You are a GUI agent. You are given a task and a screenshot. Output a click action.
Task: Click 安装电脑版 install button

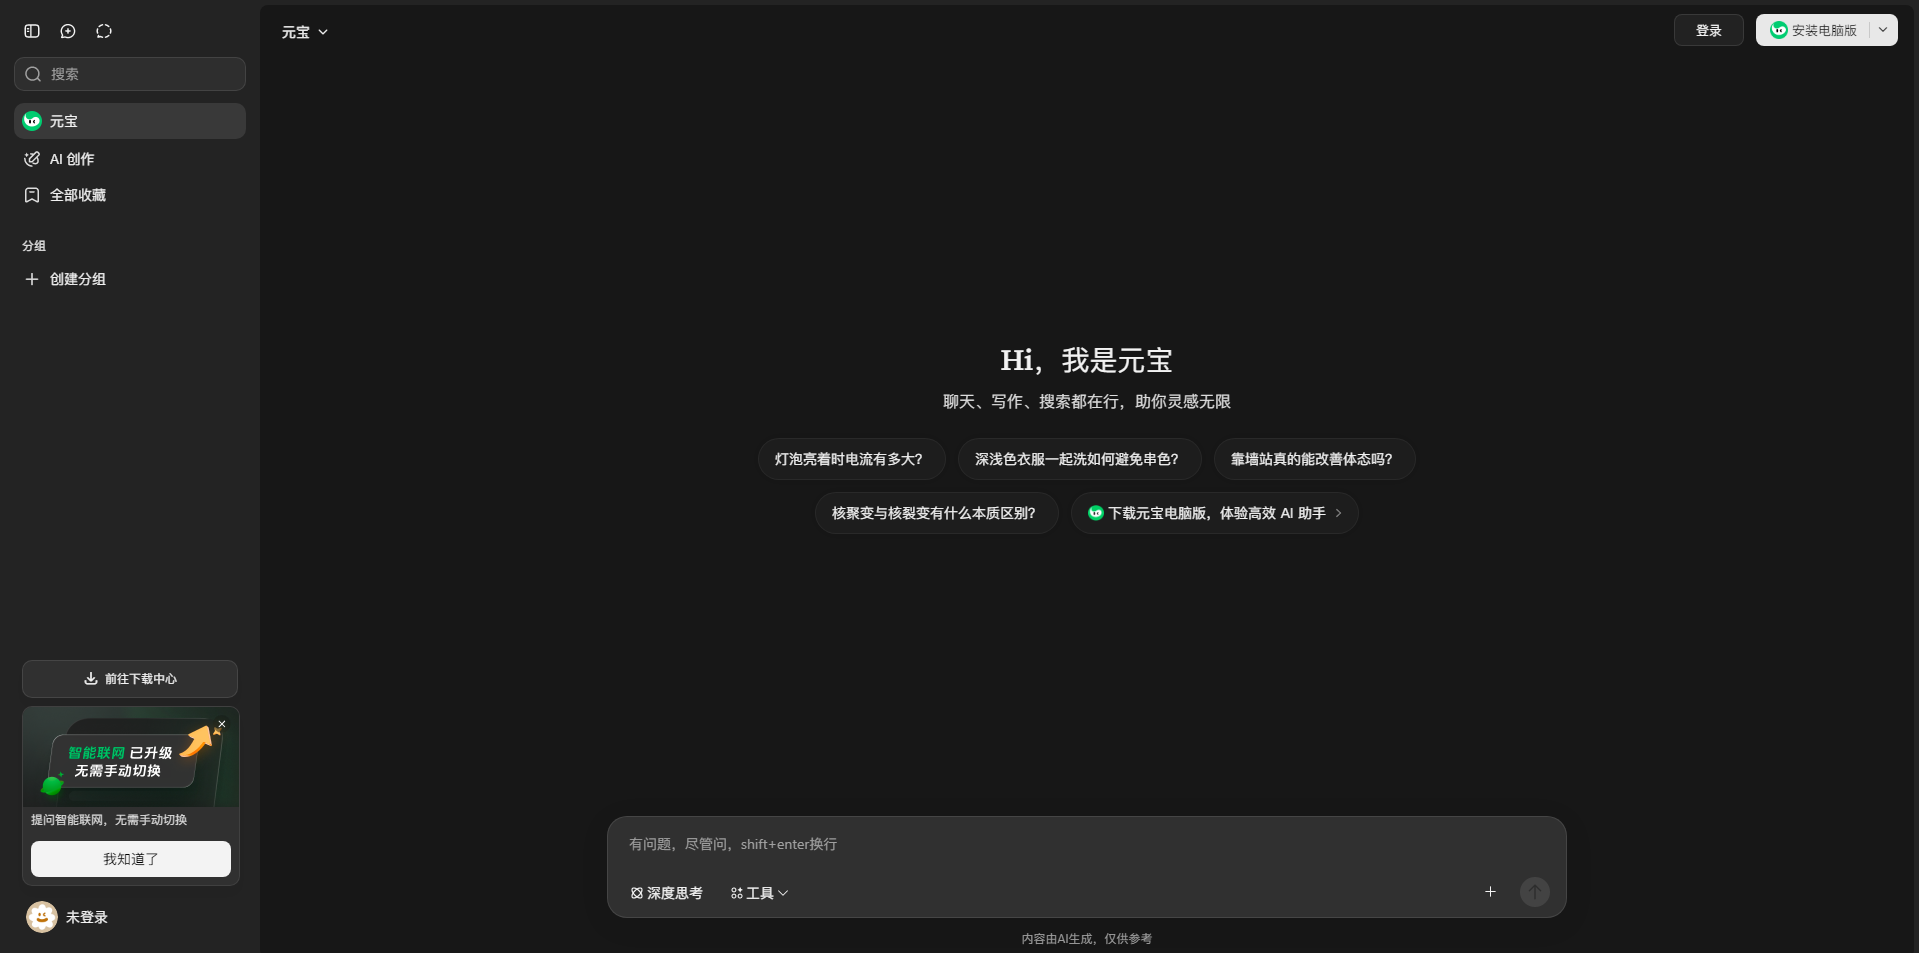tap(1813, 30)
